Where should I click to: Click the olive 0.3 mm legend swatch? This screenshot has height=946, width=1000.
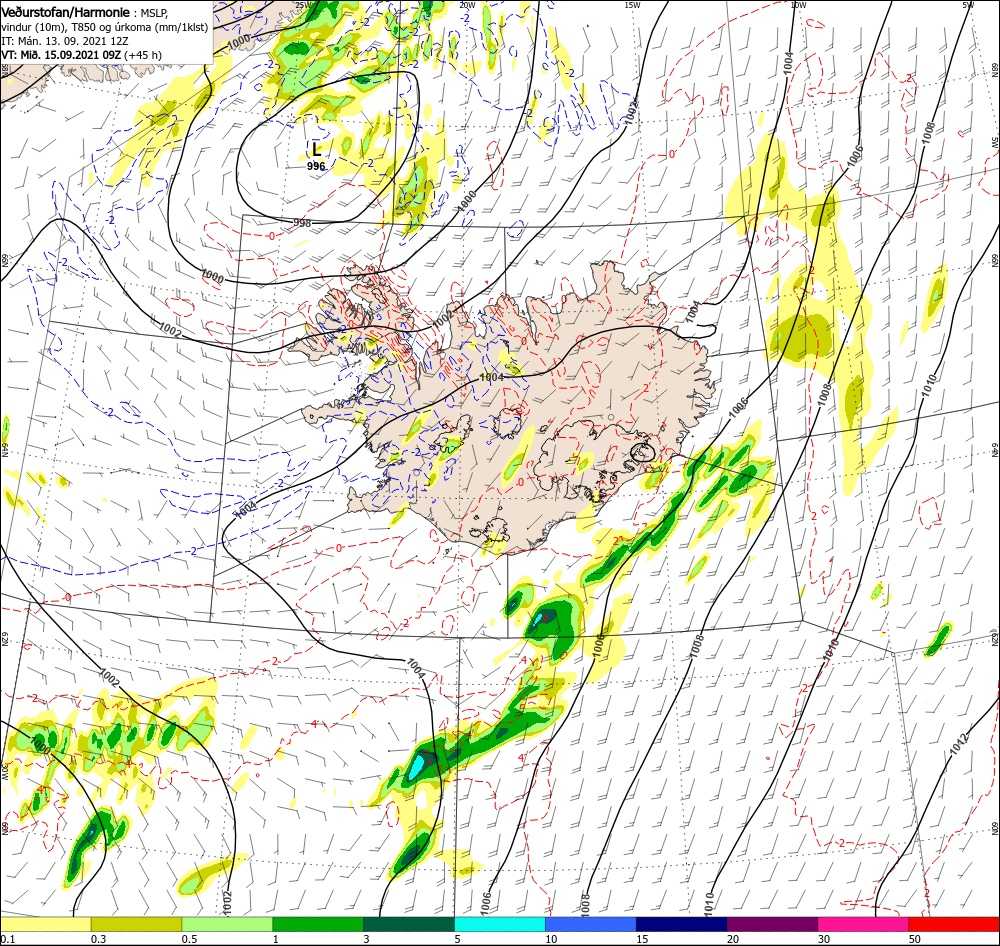136,924
